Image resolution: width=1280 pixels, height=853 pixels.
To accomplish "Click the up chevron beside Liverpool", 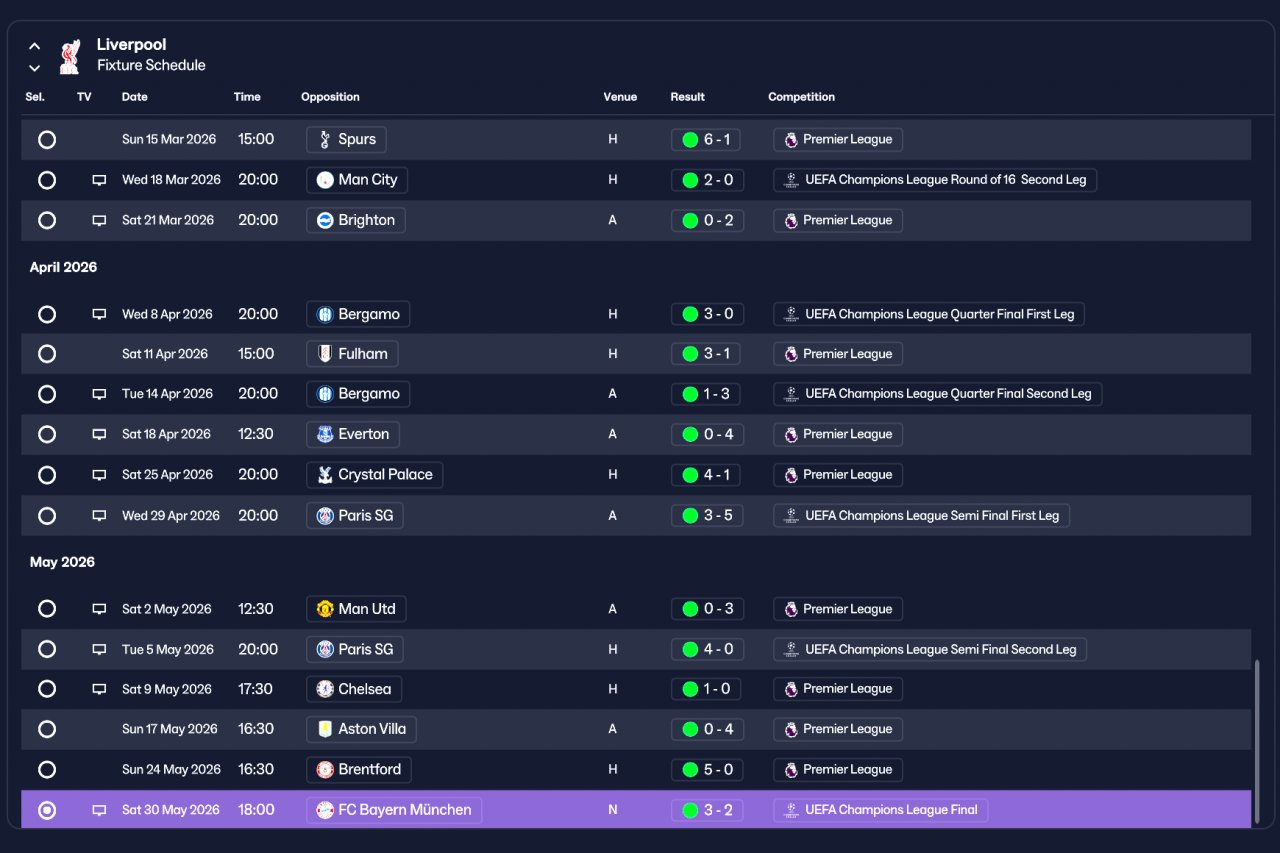I will pyautogui.click(x=34, y=45).
